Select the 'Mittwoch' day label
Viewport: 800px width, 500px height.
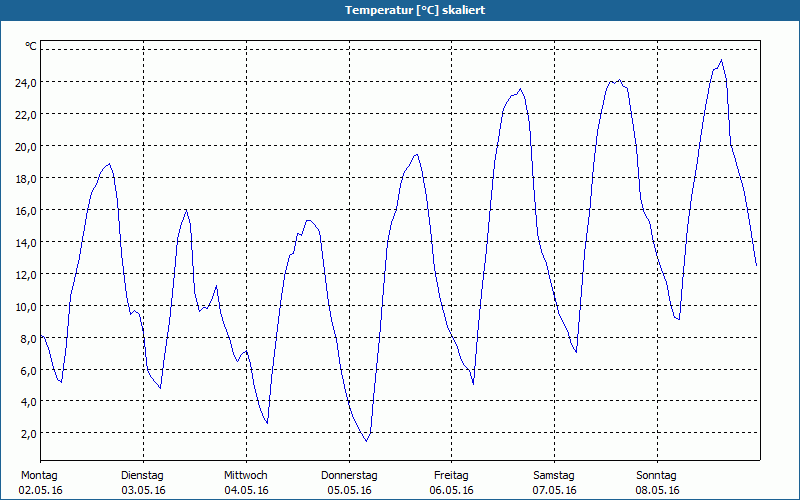[x=245, y=476]
